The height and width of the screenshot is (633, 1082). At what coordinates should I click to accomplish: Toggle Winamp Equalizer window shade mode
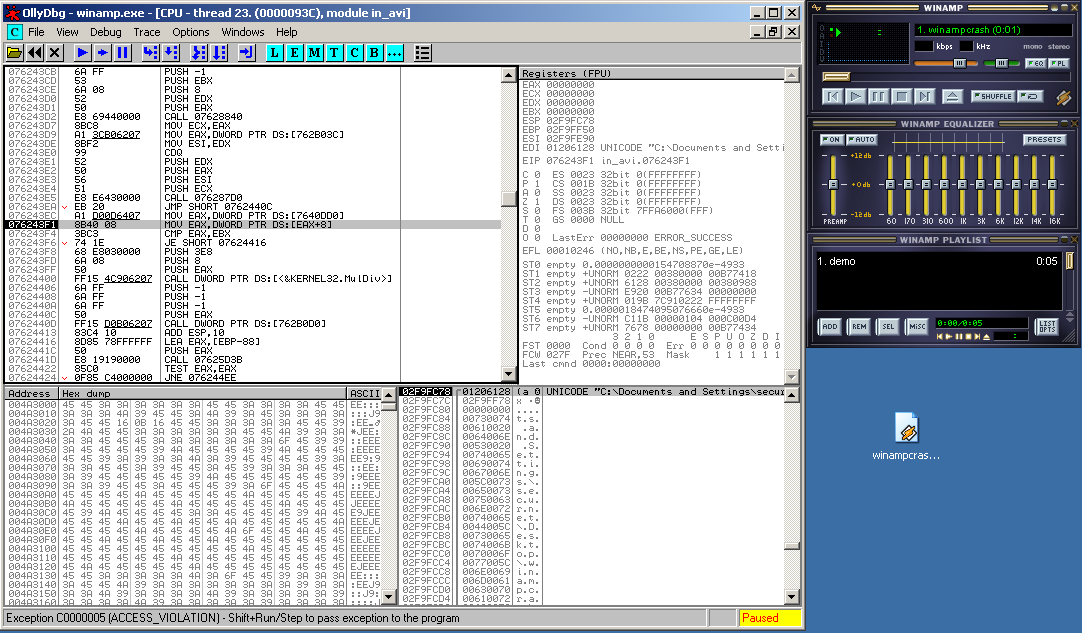(1065, 124)
